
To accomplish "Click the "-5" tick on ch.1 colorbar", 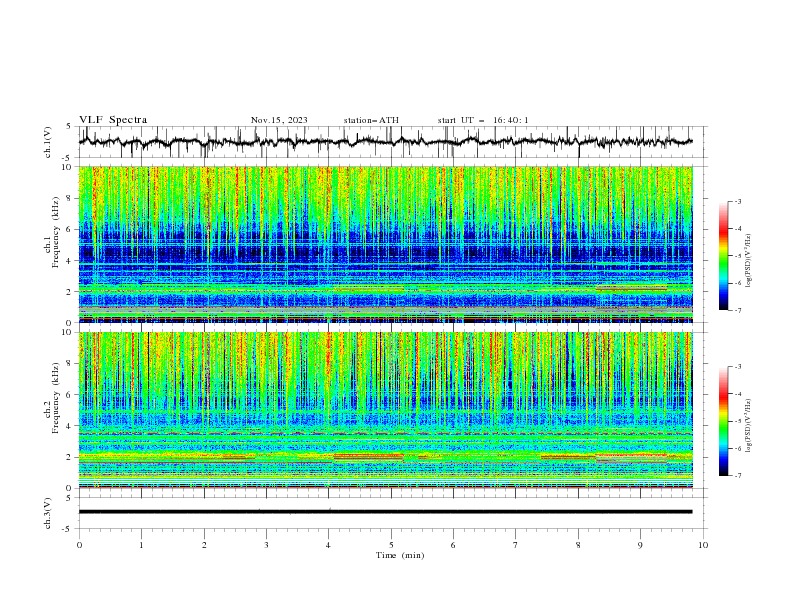I will tap(737, 256).
